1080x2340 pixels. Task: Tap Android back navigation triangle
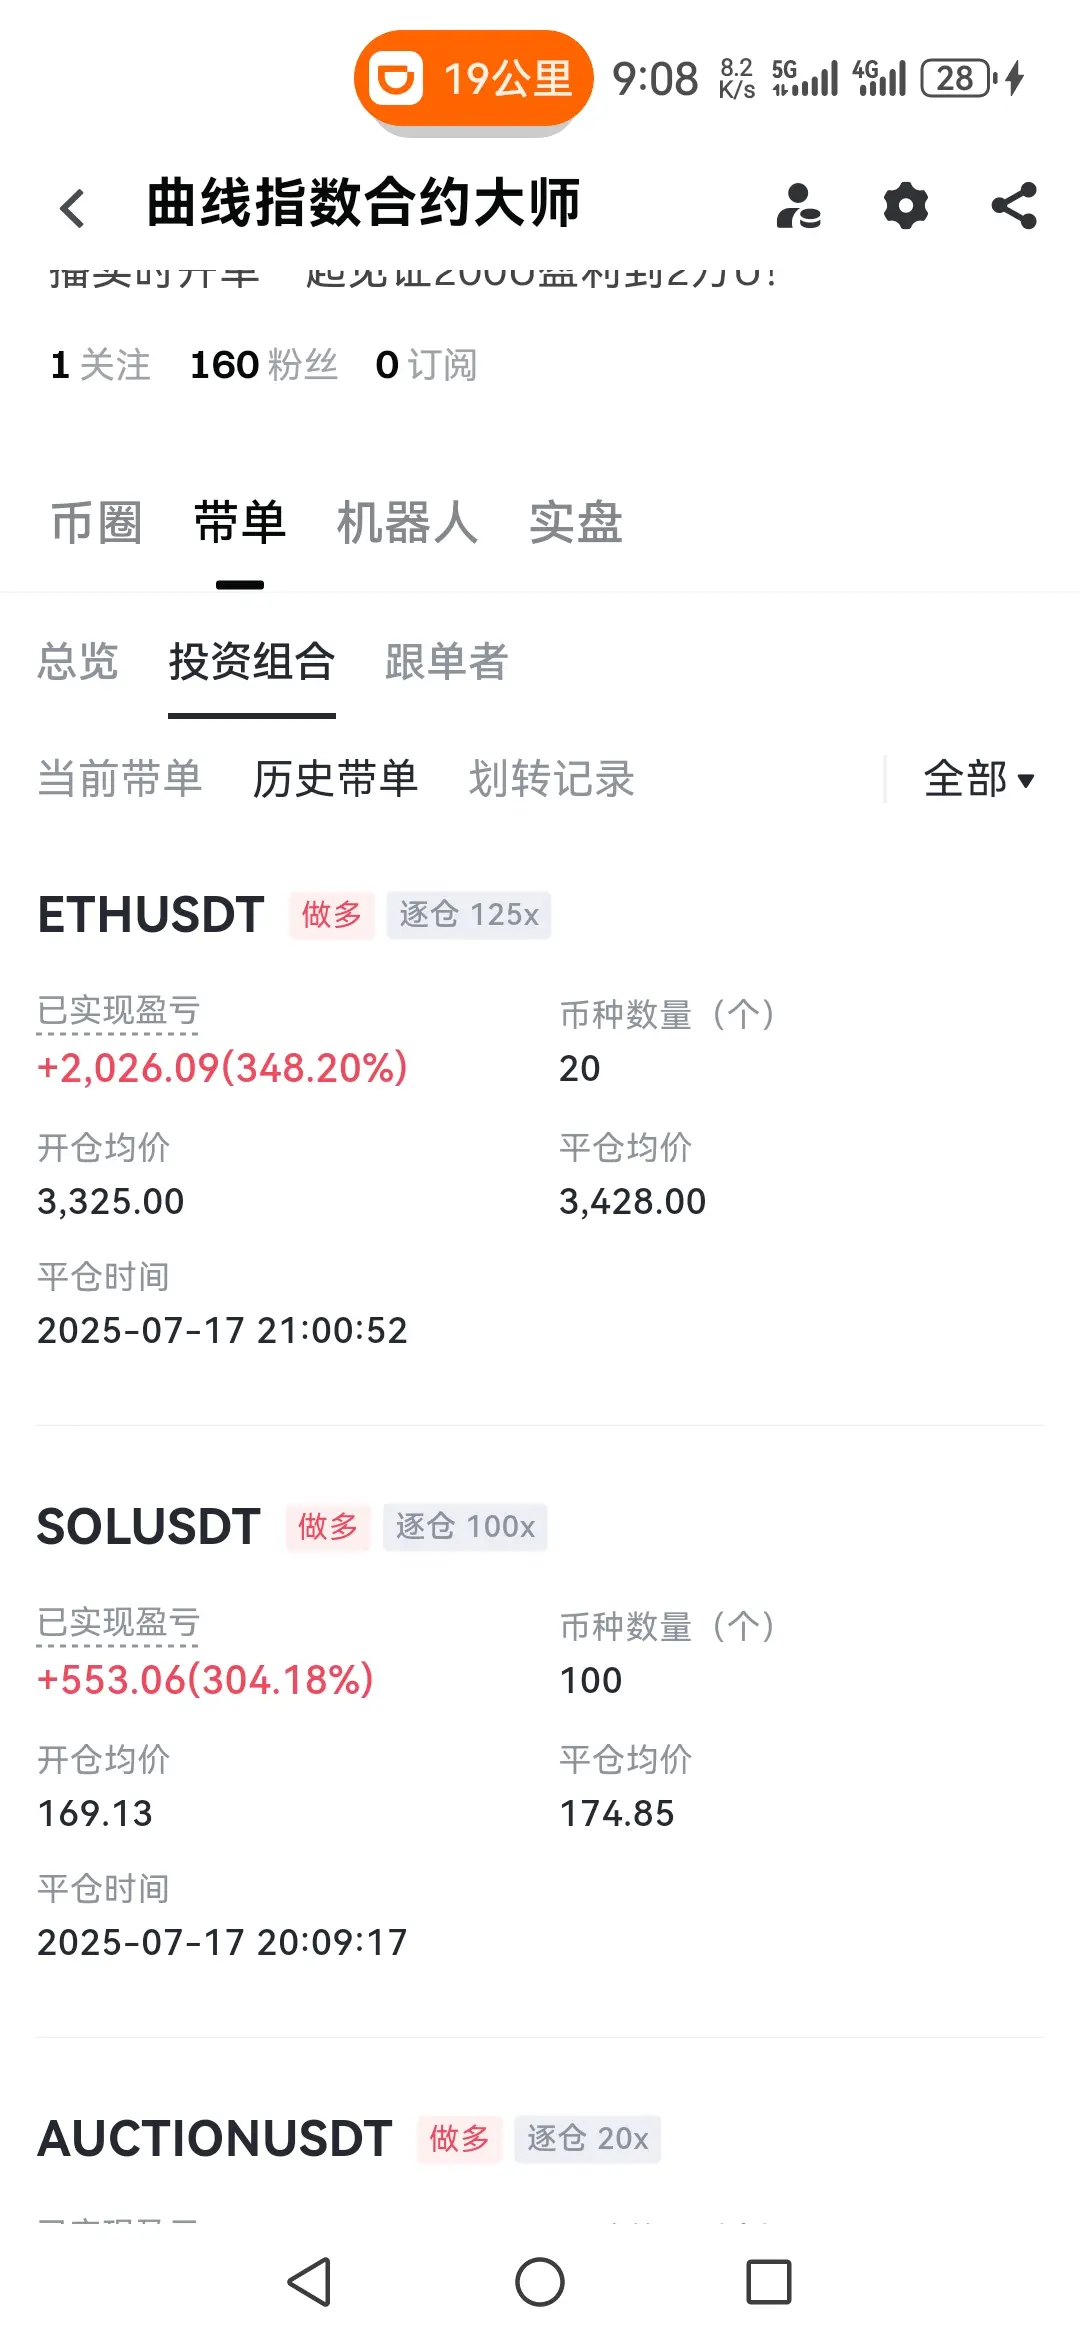[x=309, y=2282]
